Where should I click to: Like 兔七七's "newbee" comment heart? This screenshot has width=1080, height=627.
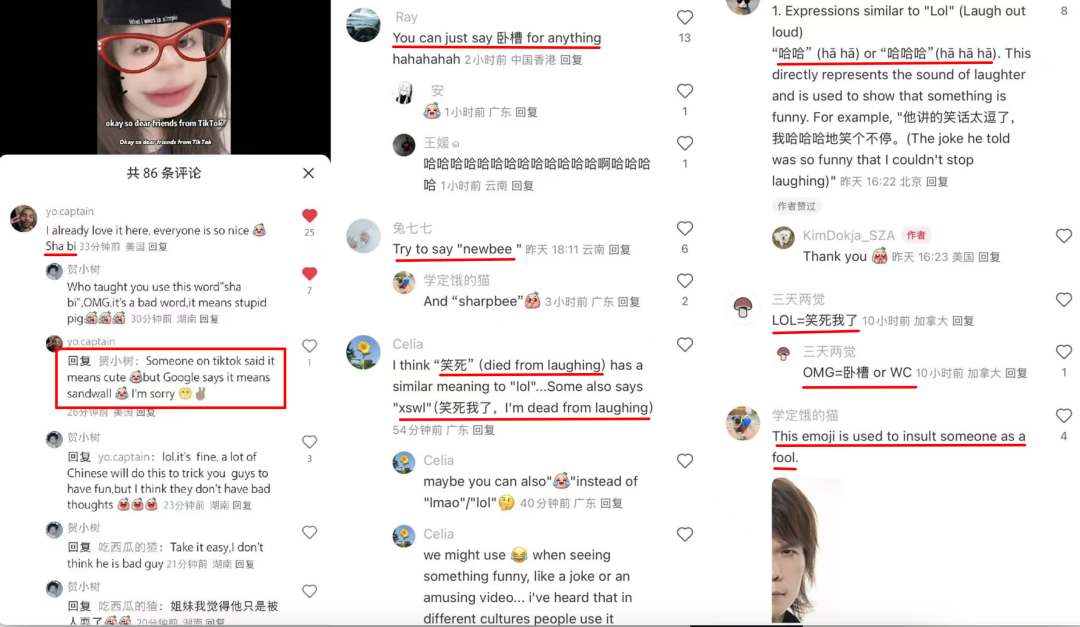(685, 228)
